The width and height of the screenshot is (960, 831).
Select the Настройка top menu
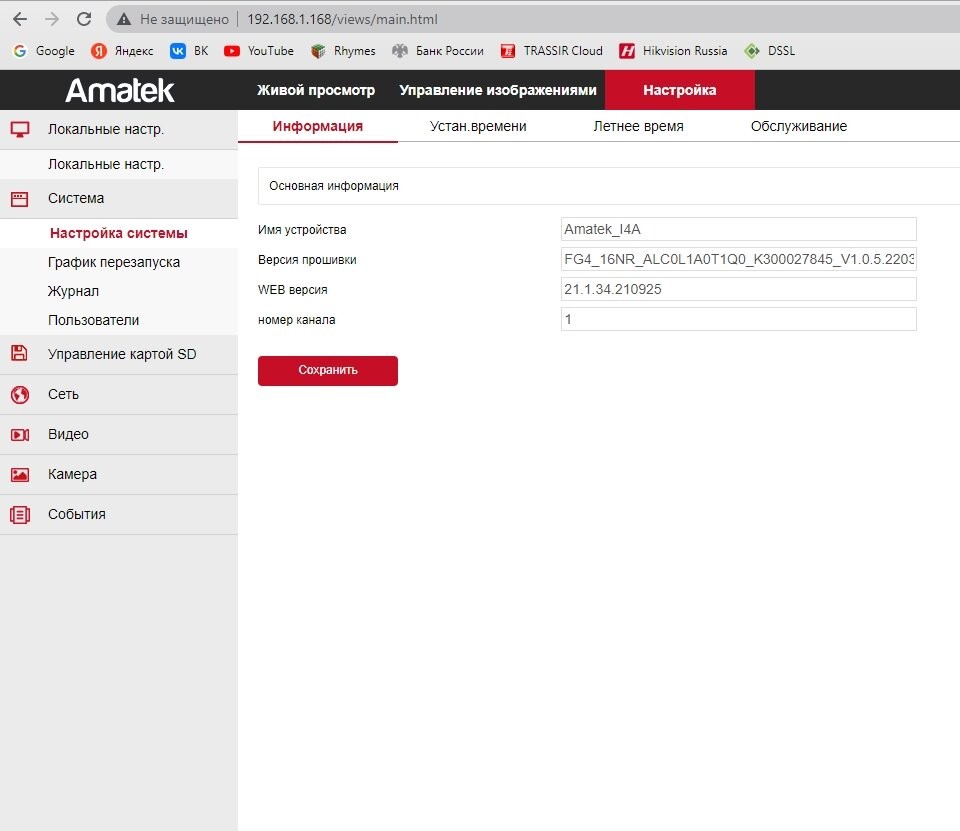680,90
